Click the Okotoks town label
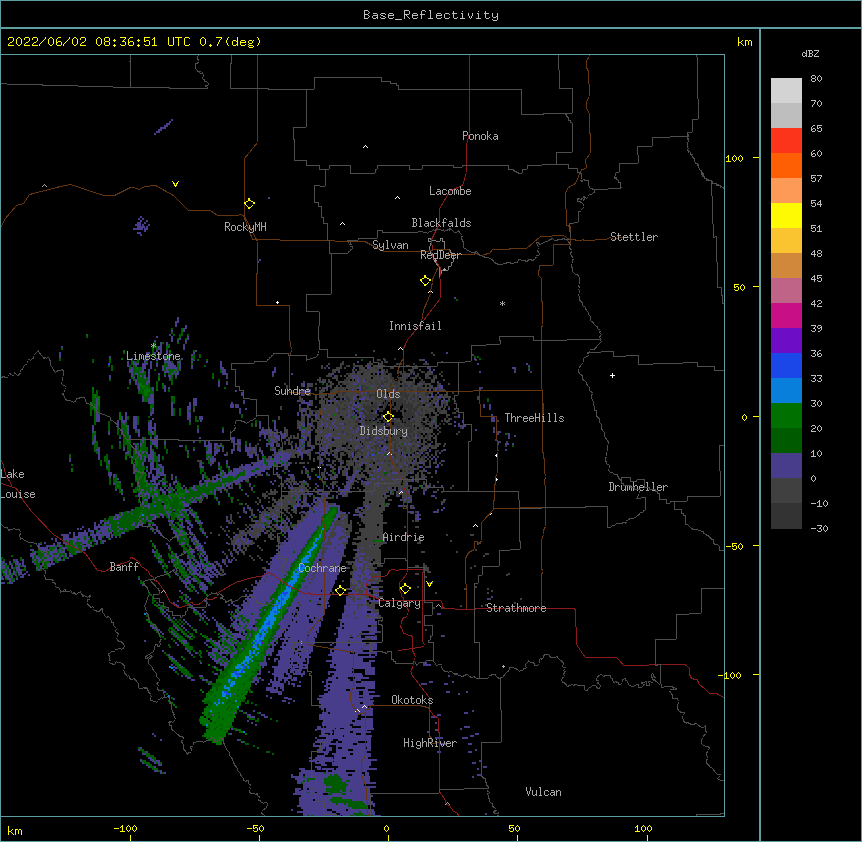 point(412,700)
